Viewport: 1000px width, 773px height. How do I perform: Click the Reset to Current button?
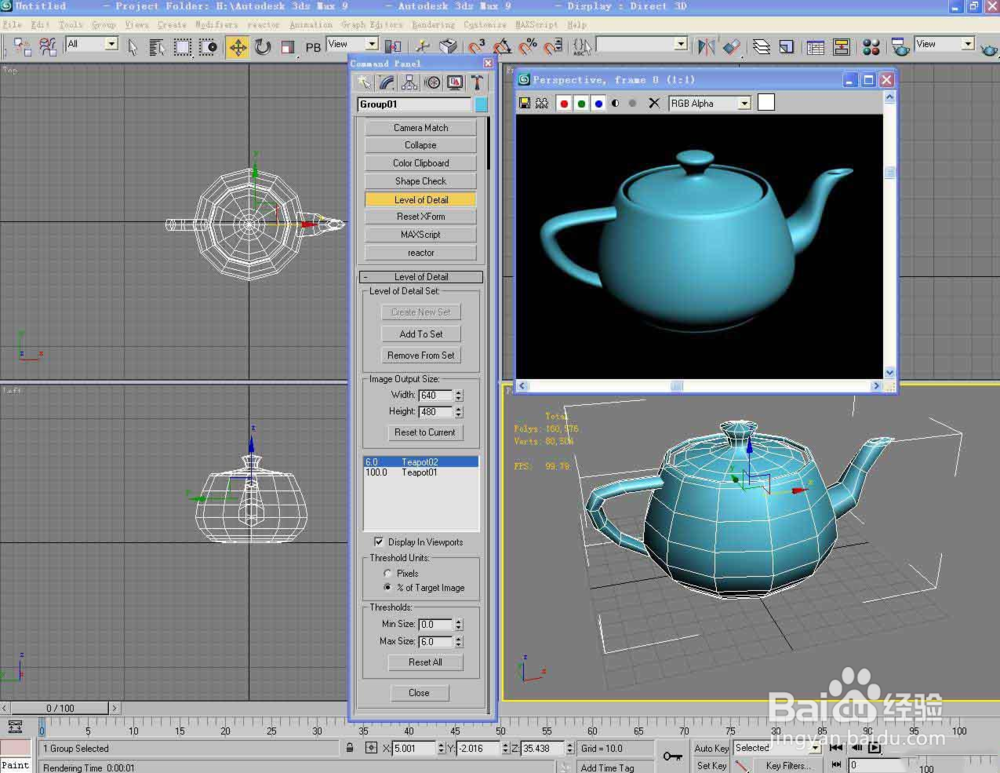click(425, 432)
